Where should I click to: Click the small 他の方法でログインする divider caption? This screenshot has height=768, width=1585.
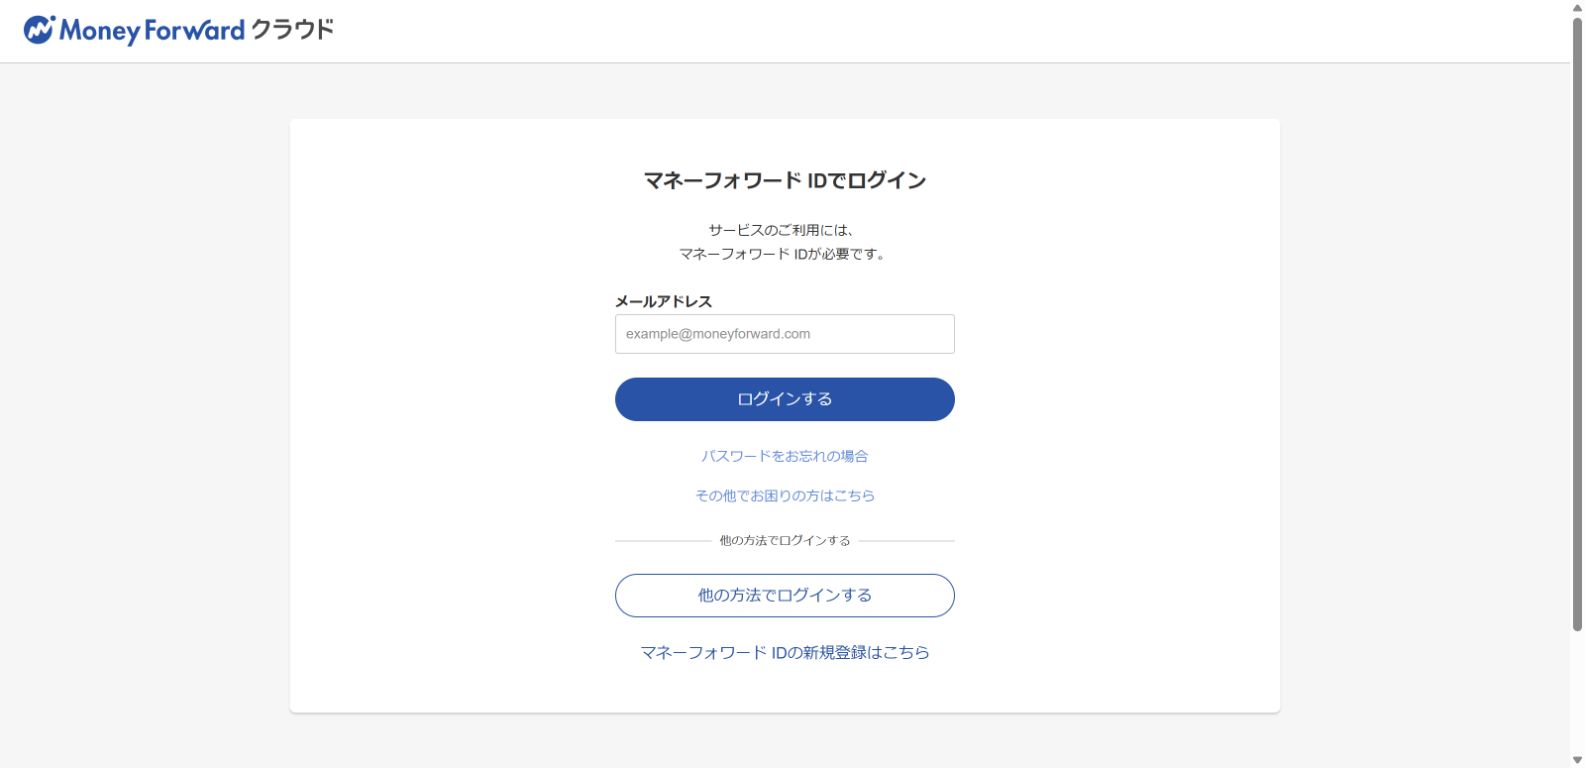coord(785,541)
